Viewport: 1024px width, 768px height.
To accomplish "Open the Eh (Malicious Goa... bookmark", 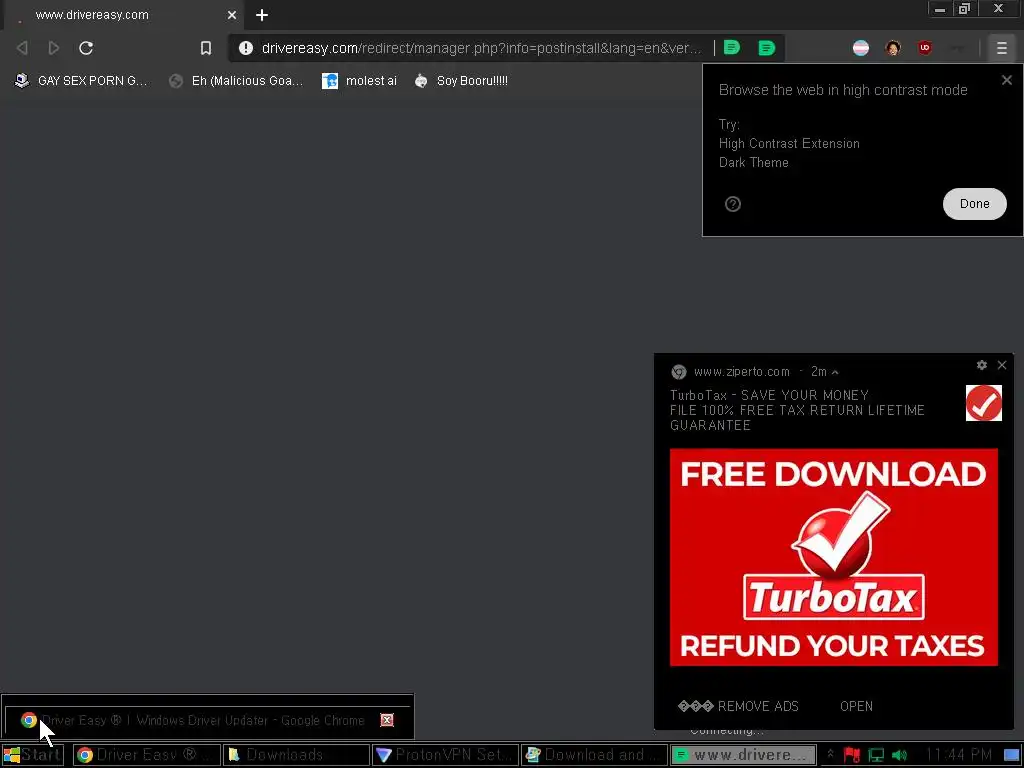I will click(x=236, y=81).
